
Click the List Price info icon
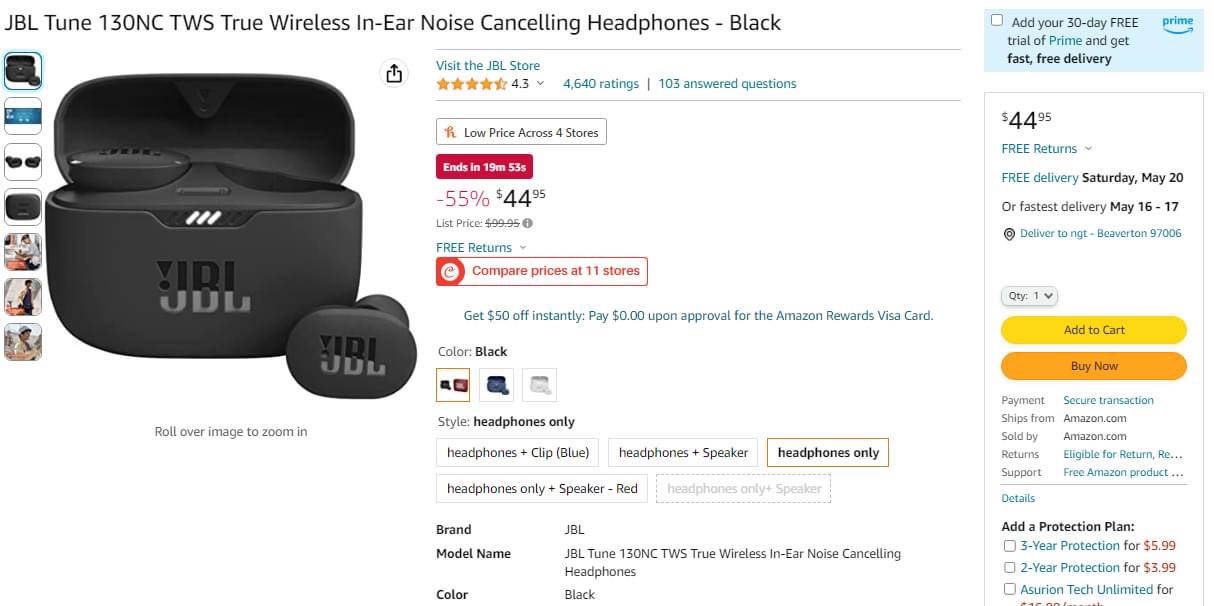point(528,224)
